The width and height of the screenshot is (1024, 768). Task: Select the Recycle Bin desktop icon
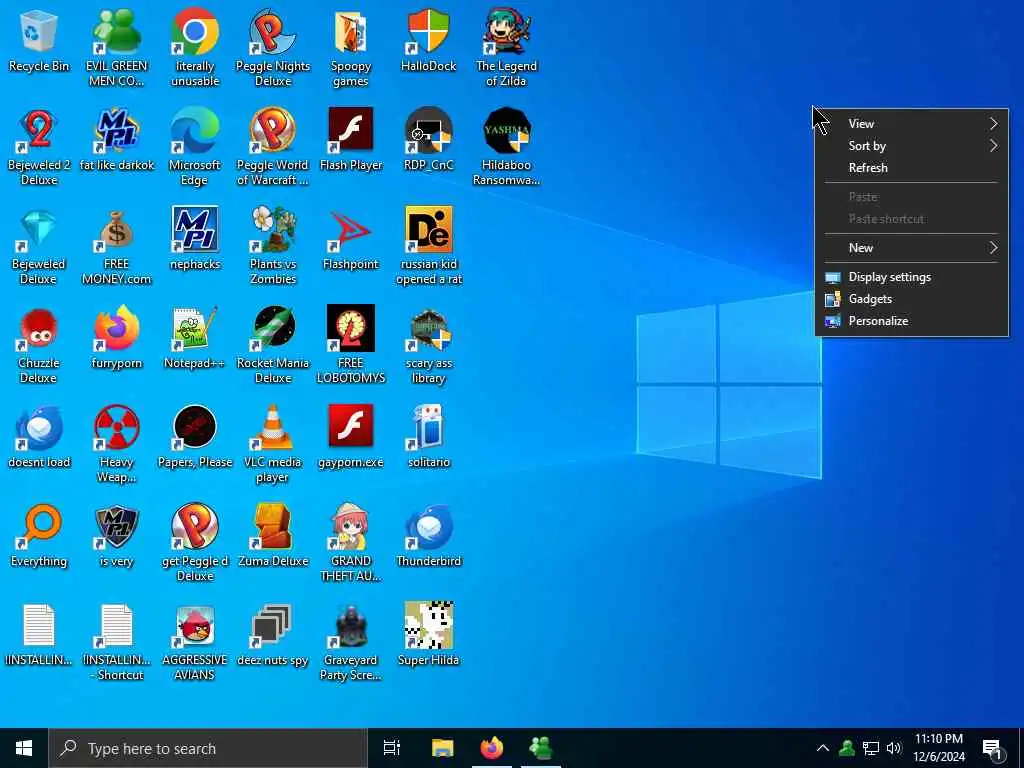pos(39,31)
